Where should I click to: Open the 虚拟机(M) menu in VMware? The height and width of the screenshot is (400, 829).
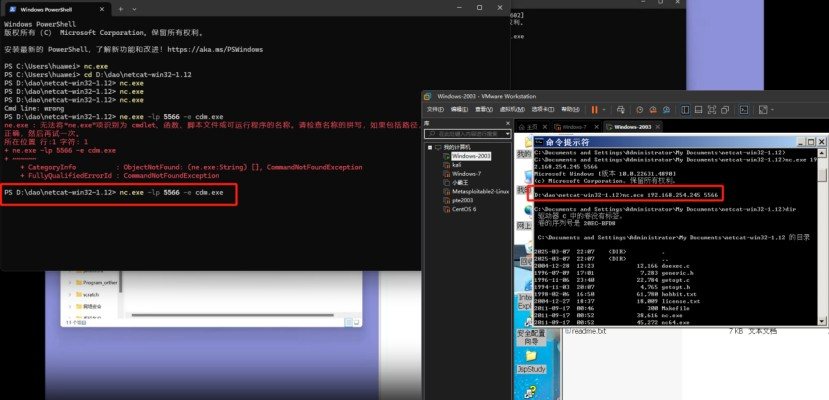[x=512, y=109]
